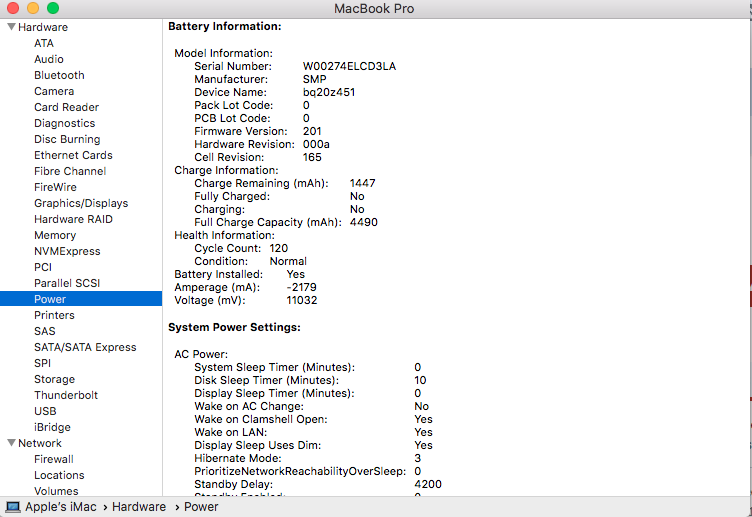Select NVMExpress in the sidebar
This screenshot has height=517, width=752.
click(67, 251)
